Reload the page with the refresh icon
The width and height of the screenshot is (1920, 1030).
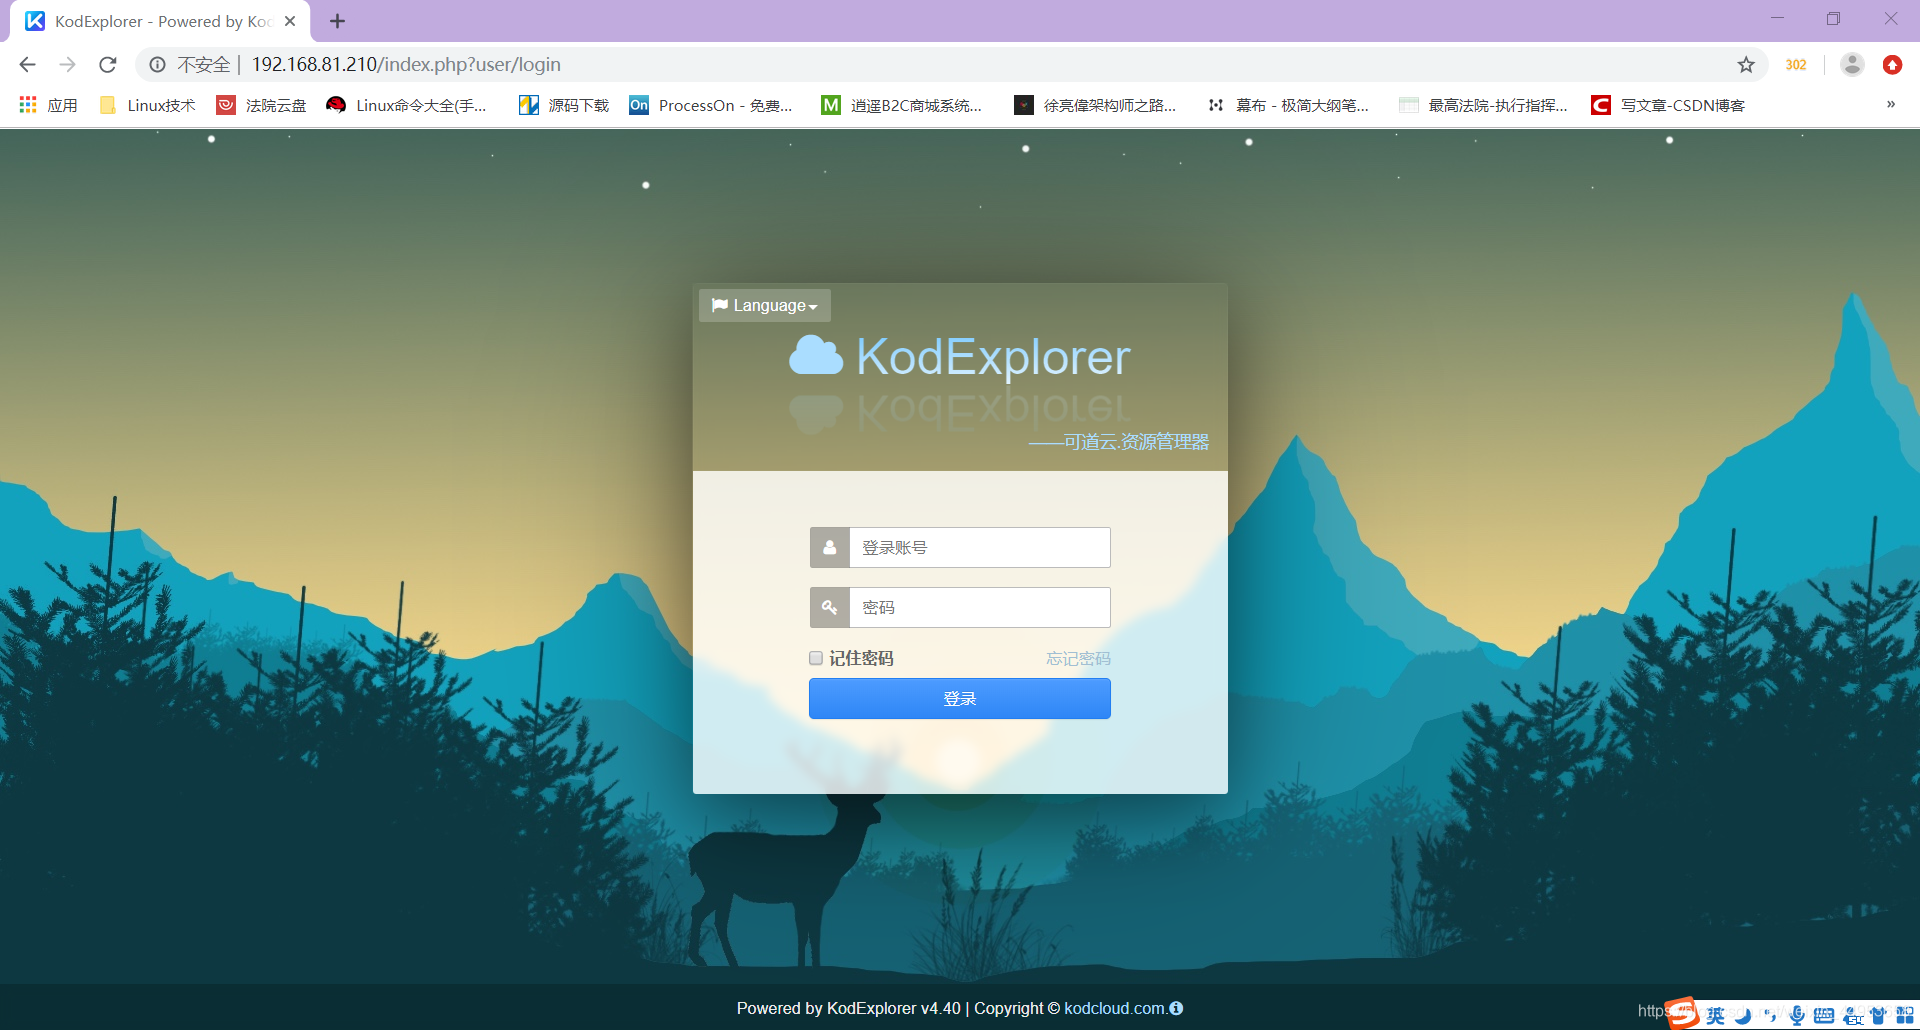tap(108, 64)
